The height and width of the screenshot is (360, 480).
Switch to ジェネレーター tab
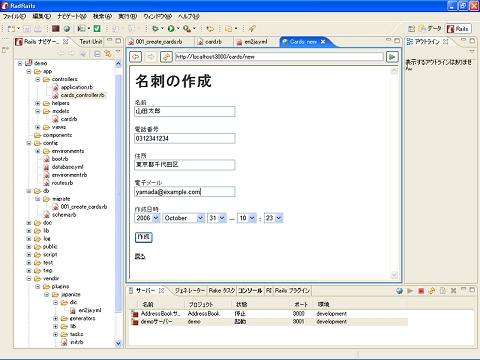pyautogui.click(x=190, y=291)
